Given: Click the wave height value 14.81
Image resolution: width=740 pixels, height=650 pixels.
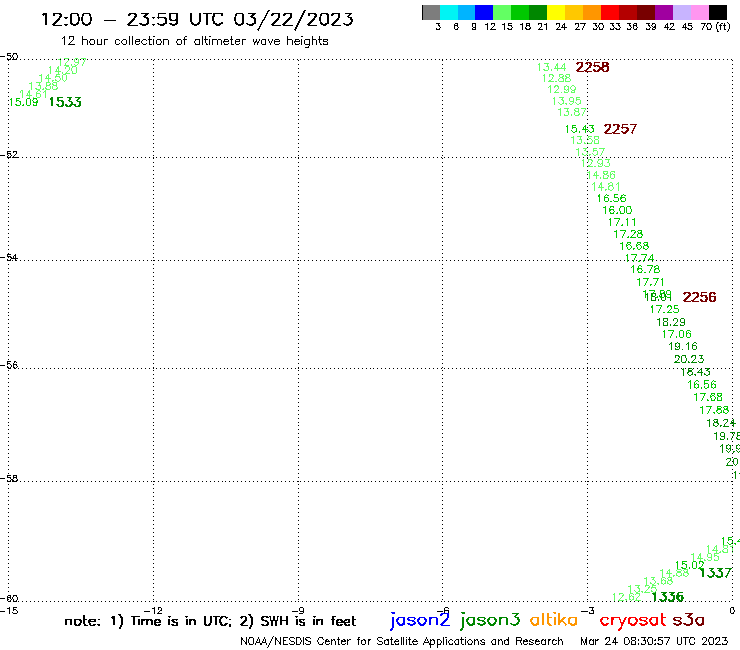Looking at the screenshot, I should coord(606,187).
